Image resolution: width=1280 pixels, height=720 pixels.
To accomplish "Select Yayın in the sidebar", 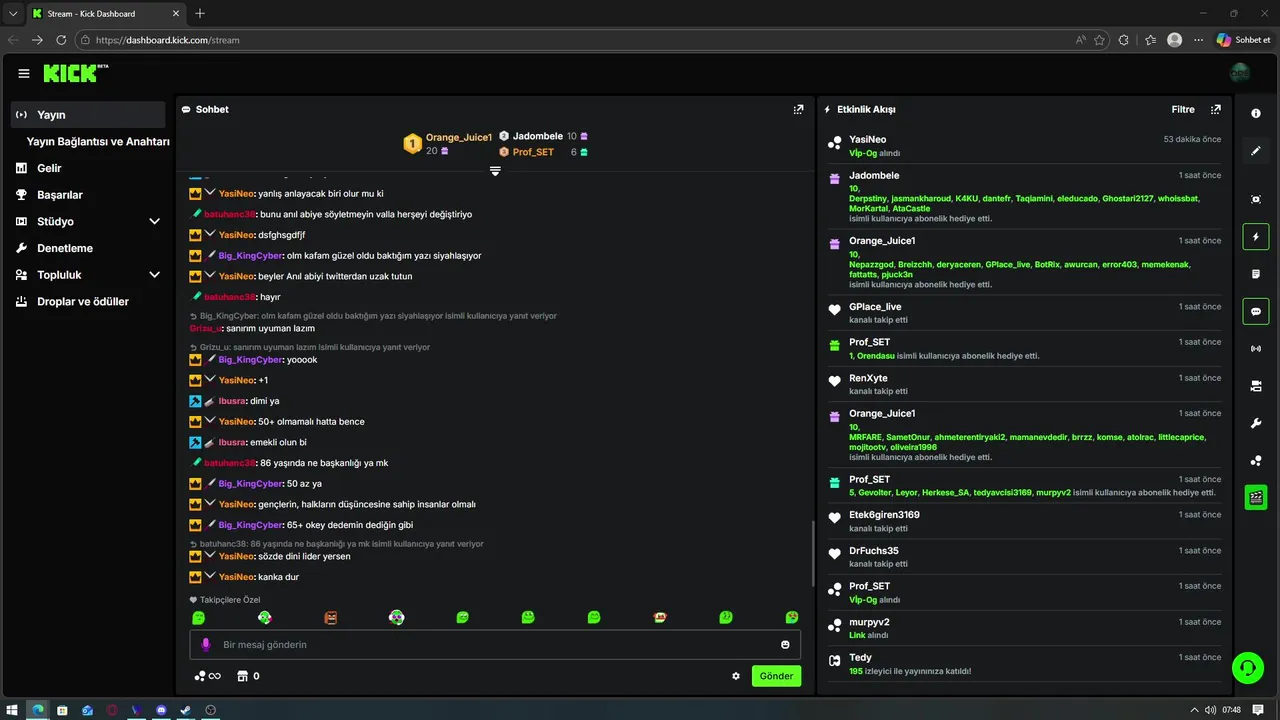I will pos(88,115).
